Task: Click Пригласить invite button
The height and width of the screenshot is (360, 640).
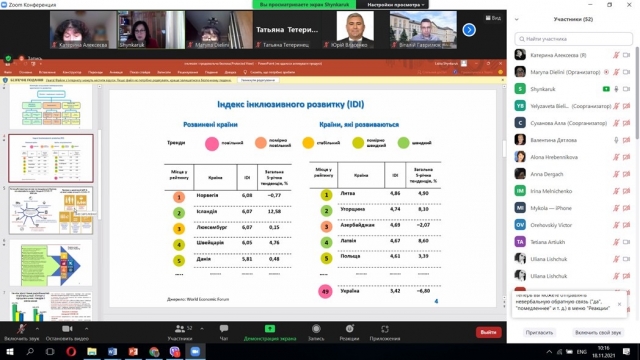Action: point(539,333)
